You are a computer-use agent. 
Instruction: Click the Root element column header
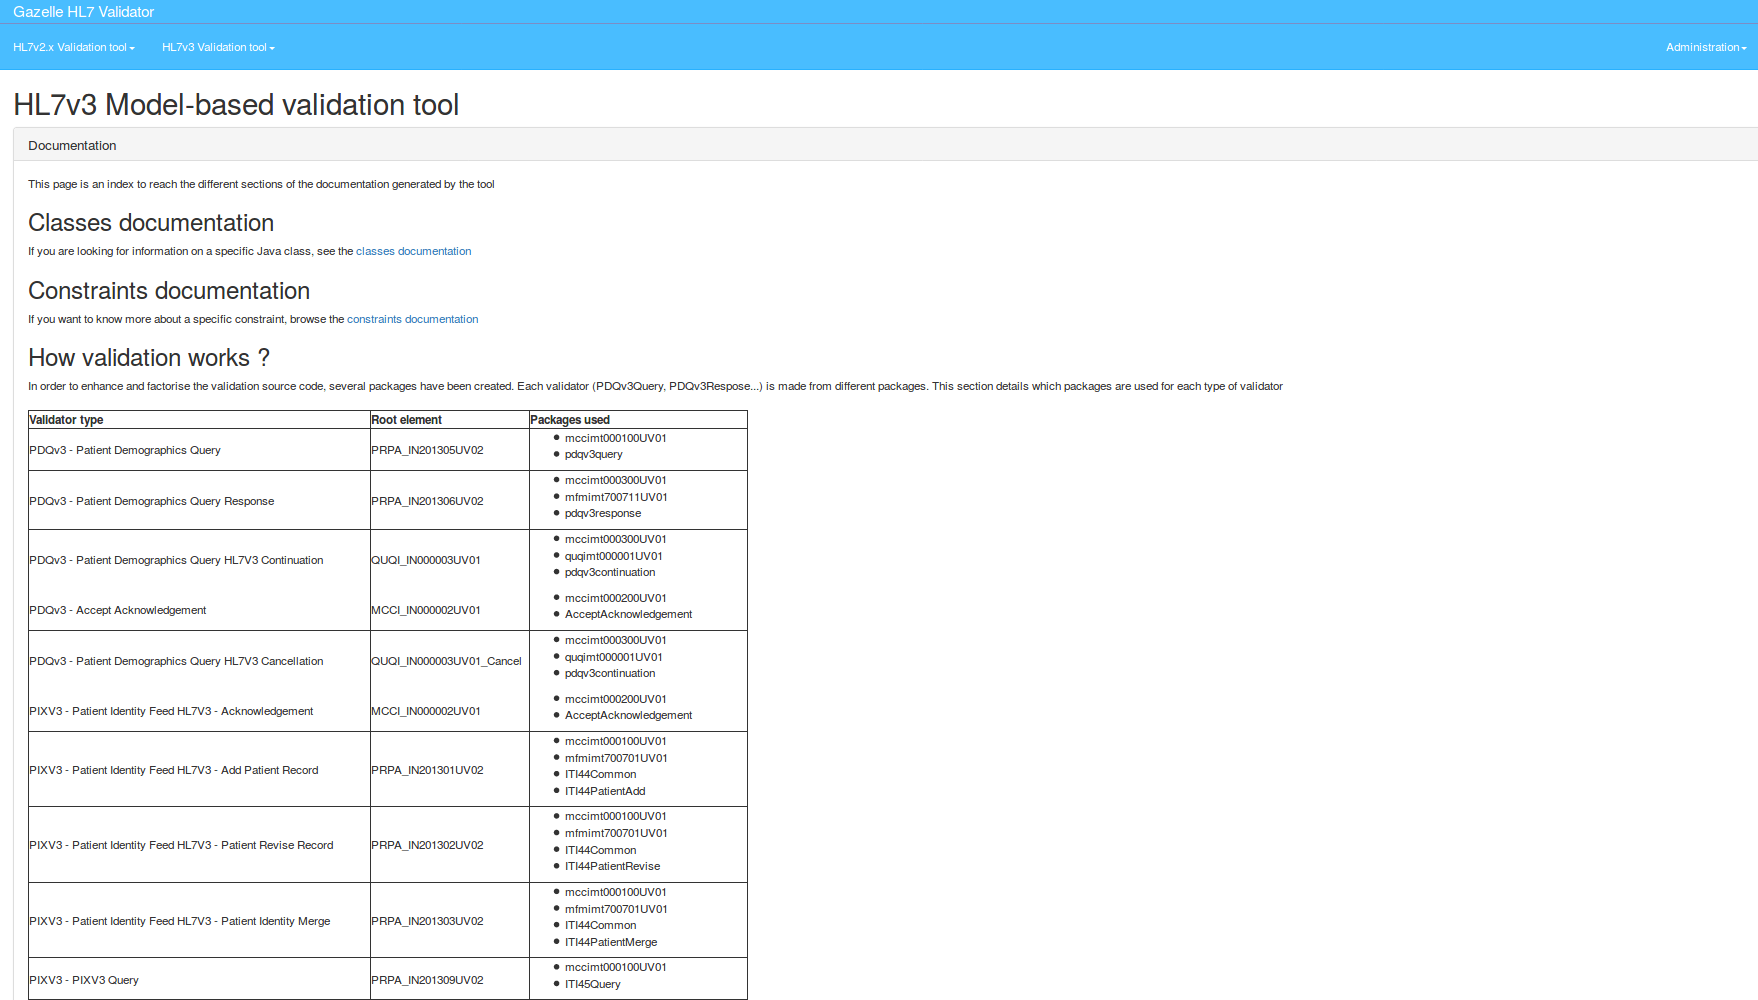(406, 420)
